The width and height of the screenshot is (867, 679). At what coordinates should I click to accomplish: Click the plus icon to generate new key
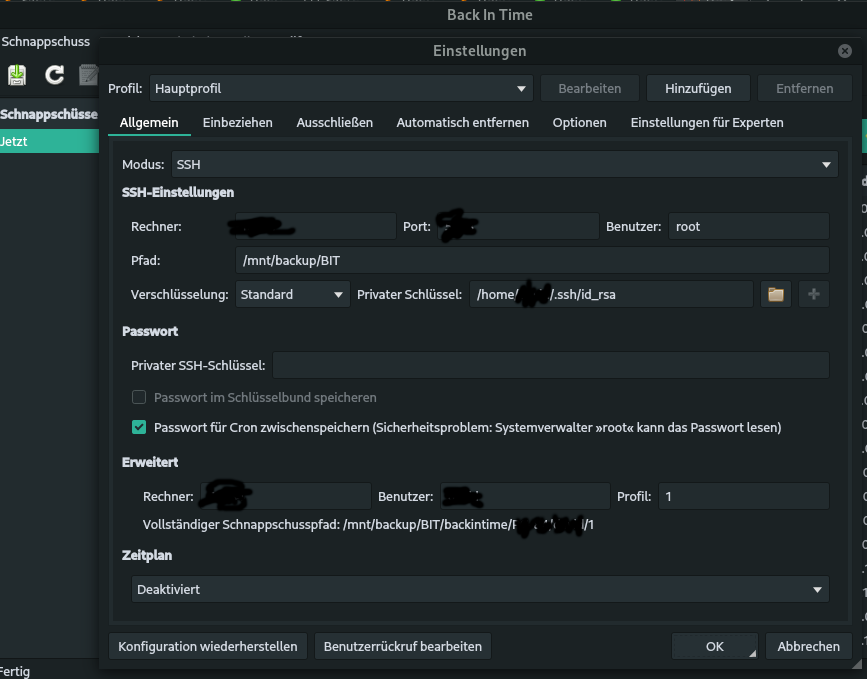coord(813,294)
